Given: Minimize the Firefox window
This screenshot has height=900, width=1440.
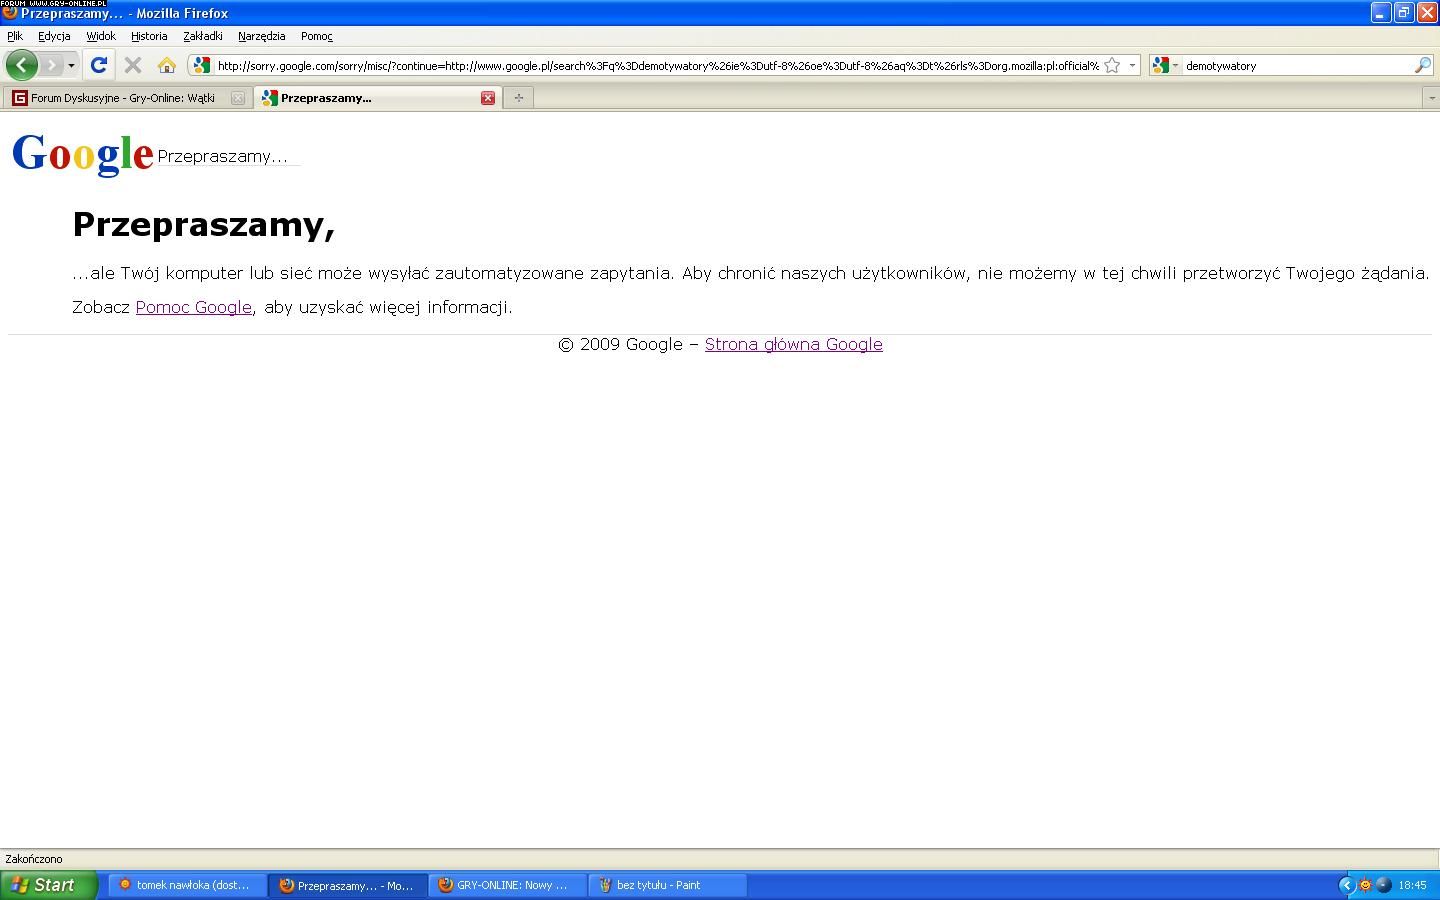Looking at the screenshot, I should pos(1381,13).
